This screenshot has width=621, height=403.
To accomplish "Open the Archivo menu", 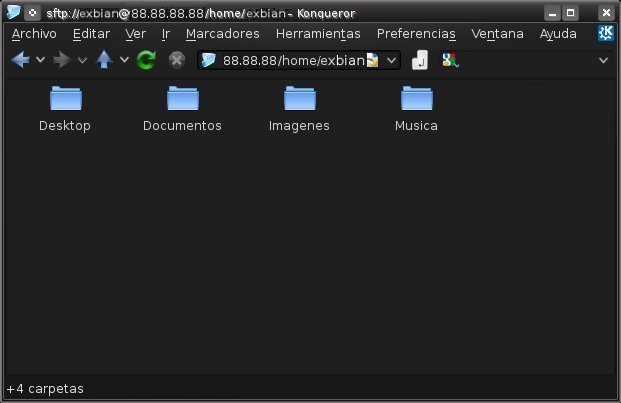I will point(34,34).
